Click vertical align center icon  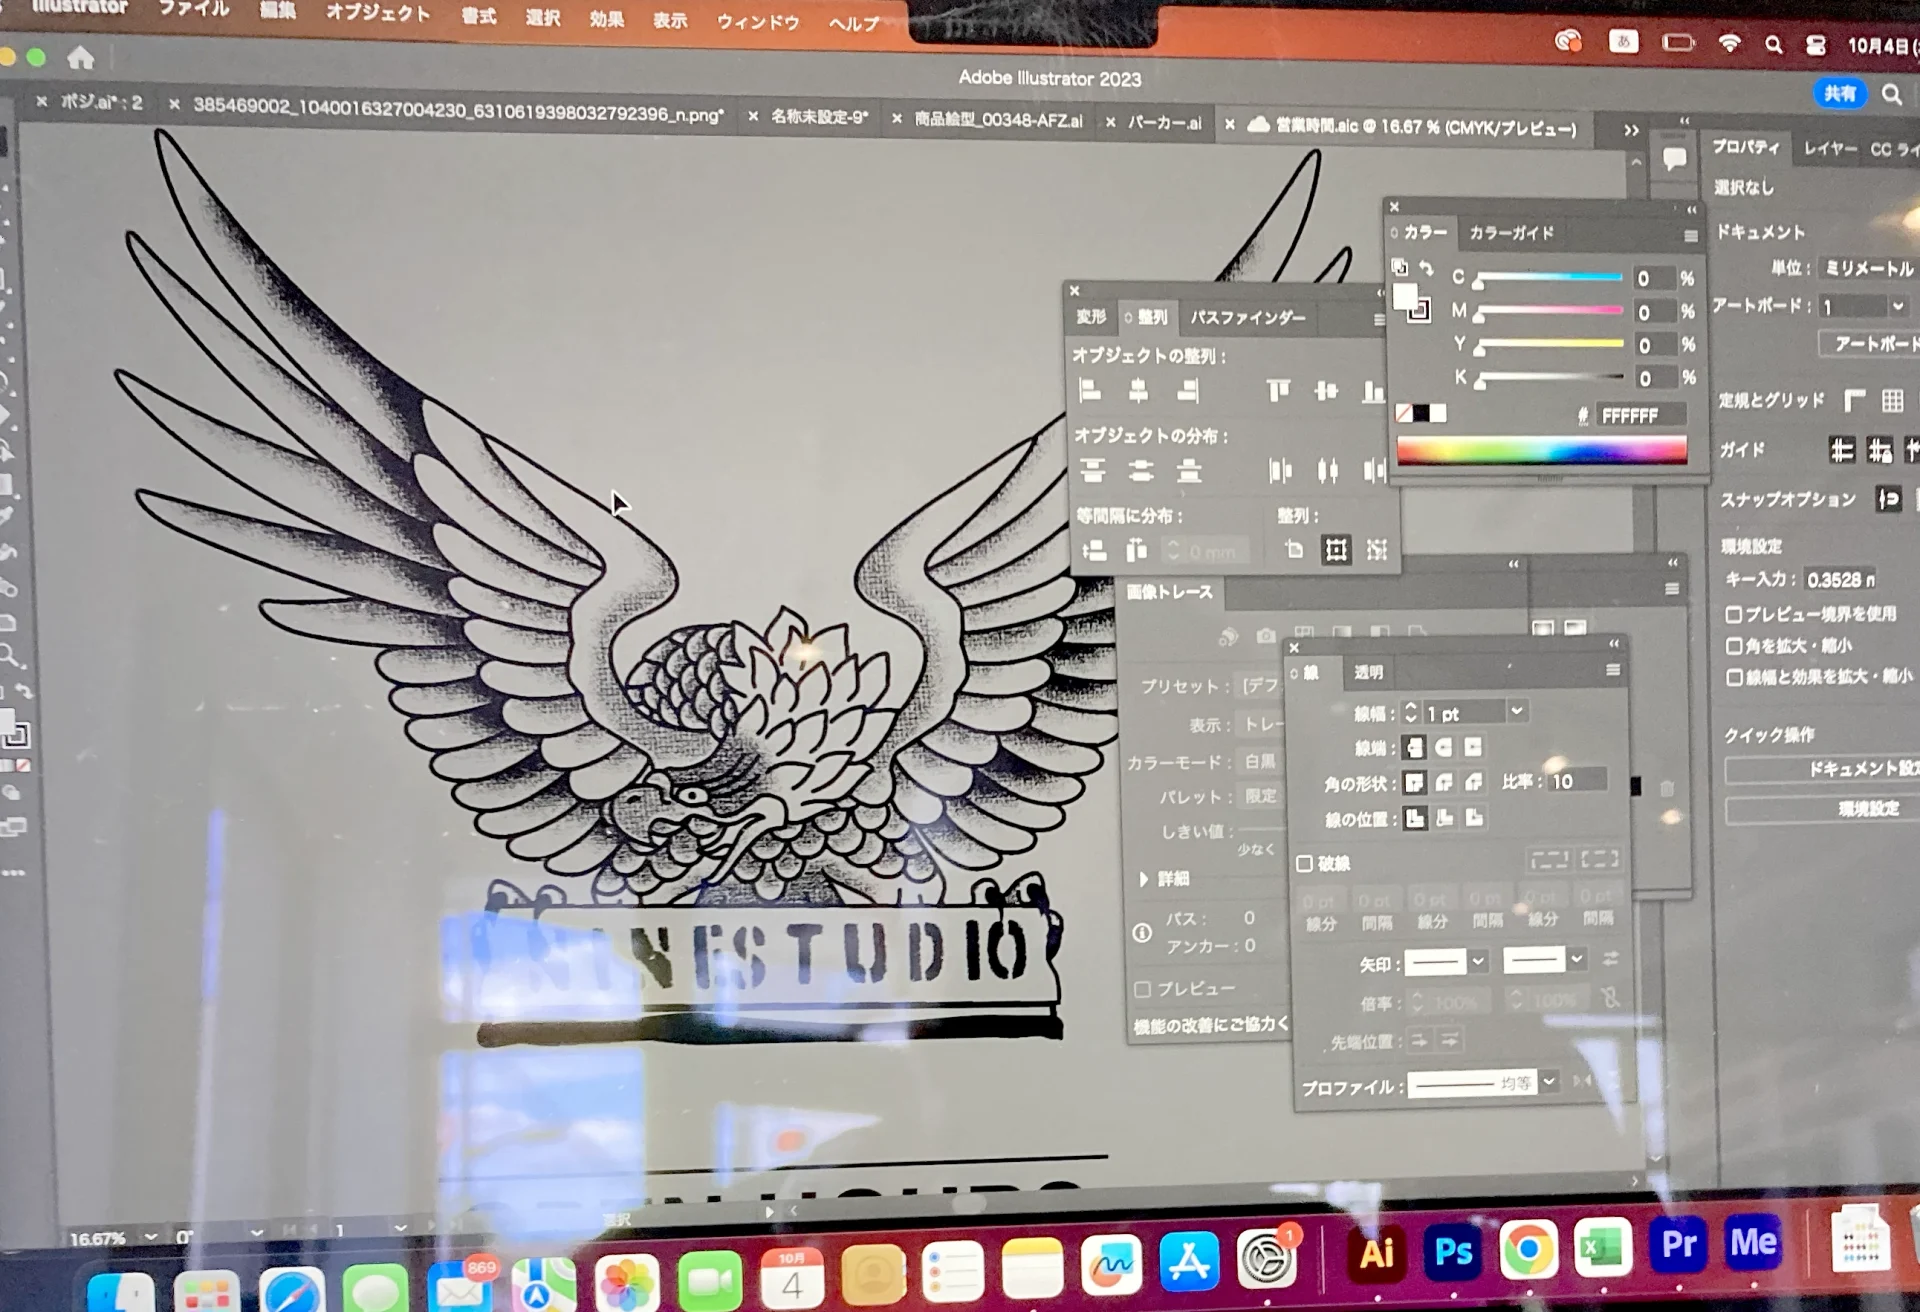click(1326, 390)
